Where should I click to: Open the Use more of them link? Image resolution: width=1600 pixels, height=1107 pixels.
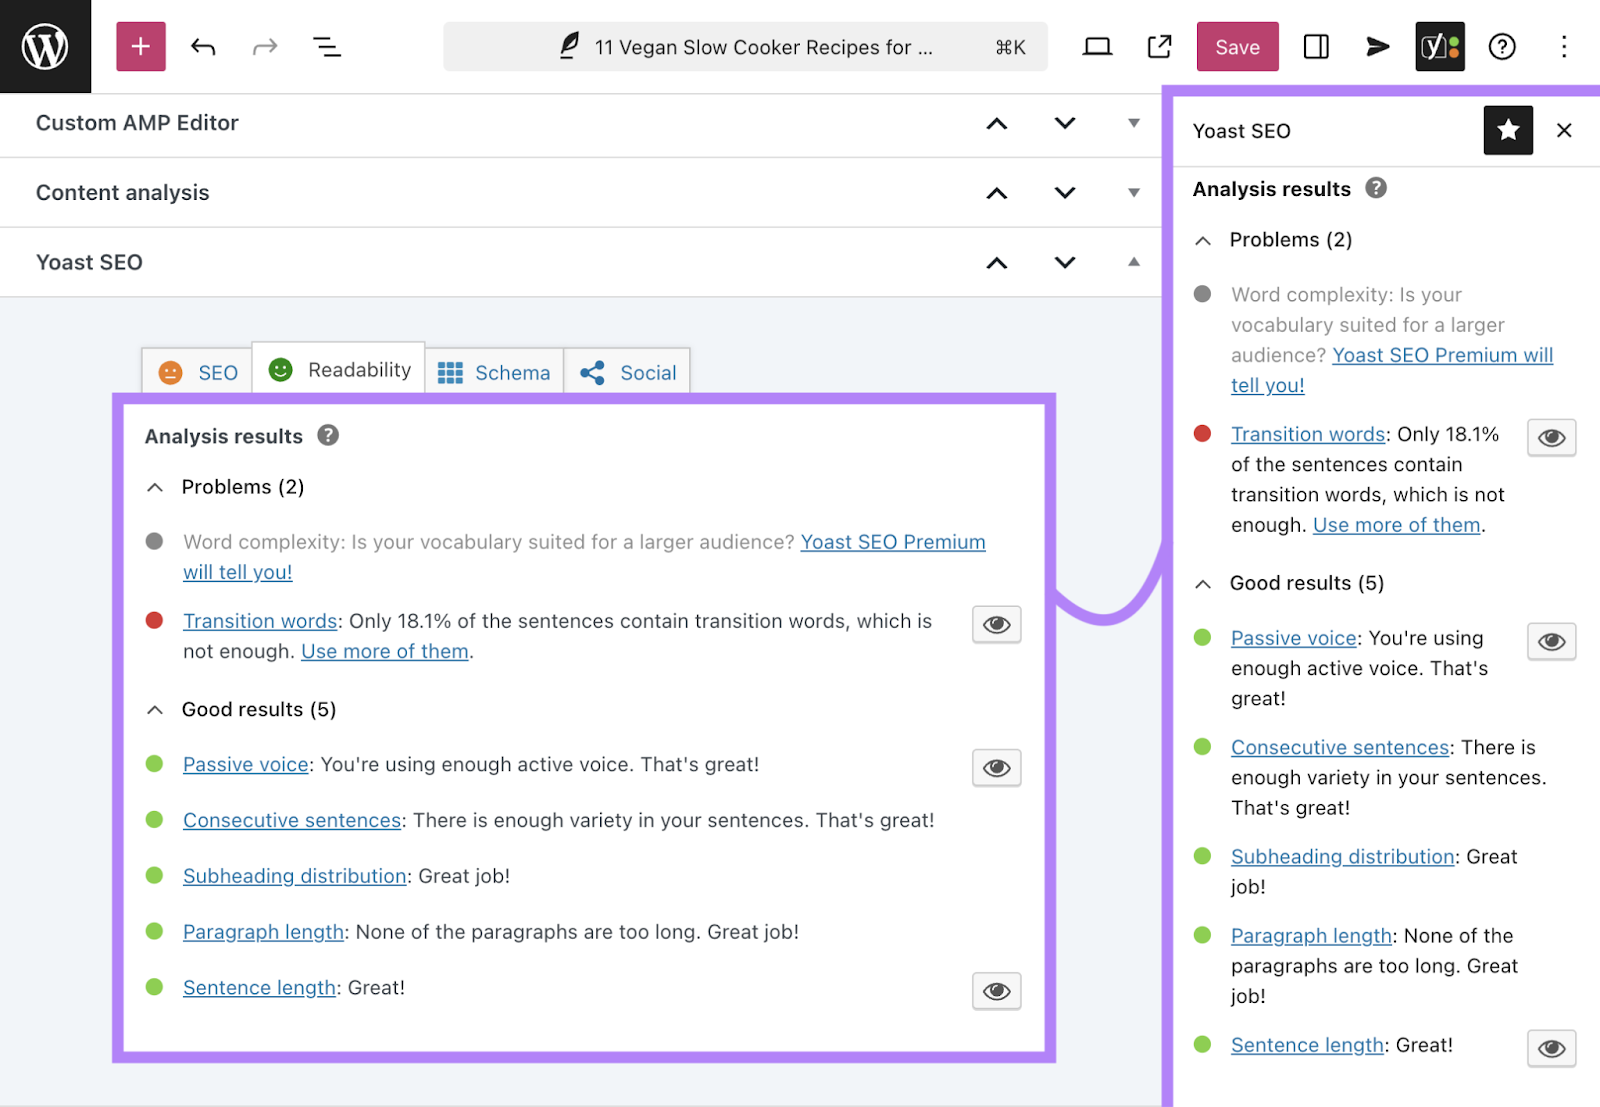(x=384, y=651)
